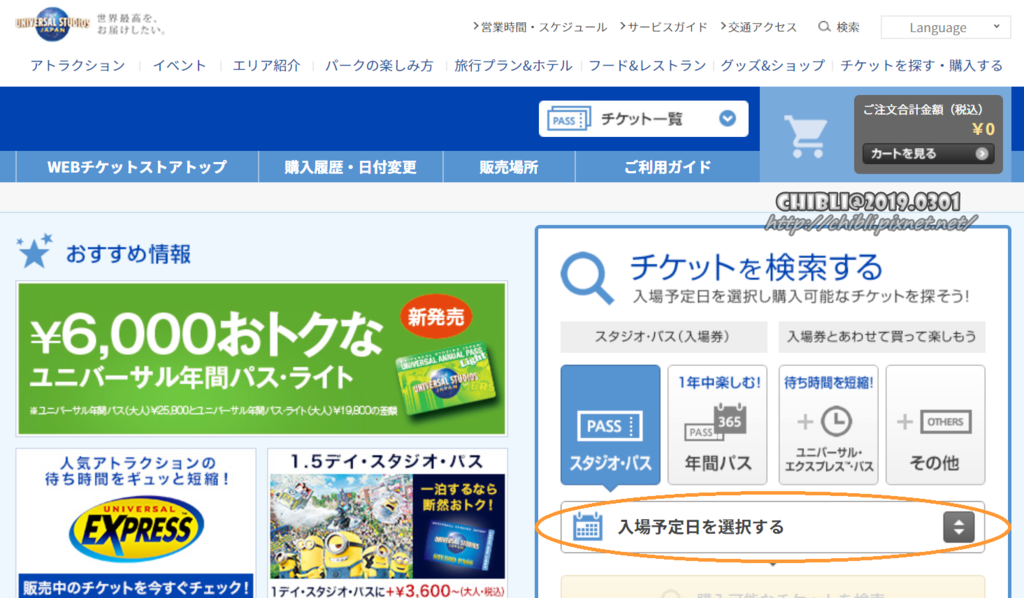Expand the チケット一覧 dropdown
Image resolution: width=1024 pixels, height=598 pixels.
click(643, 119)
